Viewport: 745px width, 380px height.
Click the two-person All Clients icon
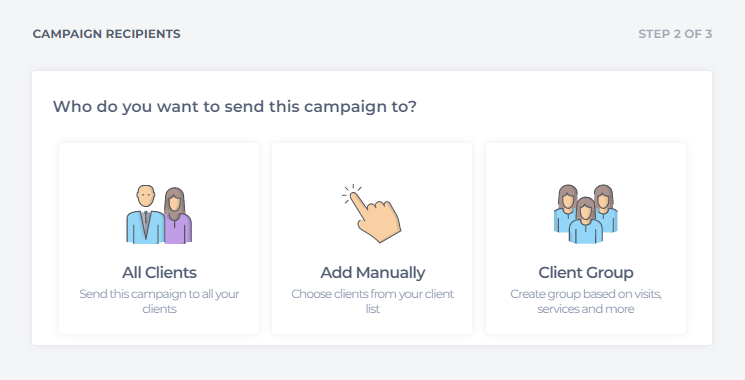point(159,214)
